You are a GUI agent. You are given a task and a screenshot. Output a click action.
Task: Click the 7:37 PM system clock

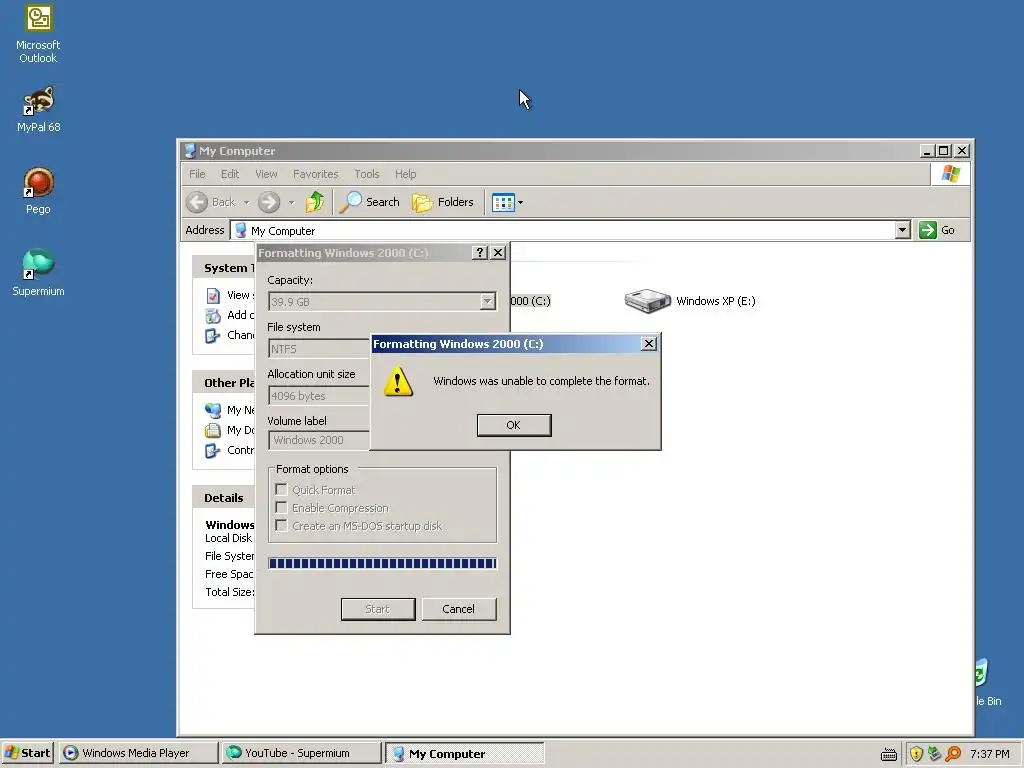click(x=989, y=754)
